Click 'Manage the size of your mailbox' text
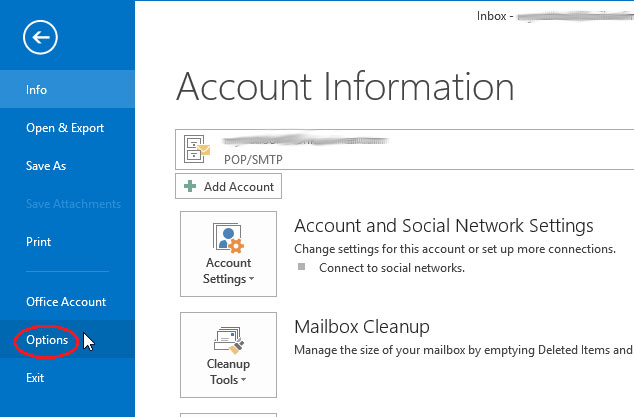 (464, 350)
